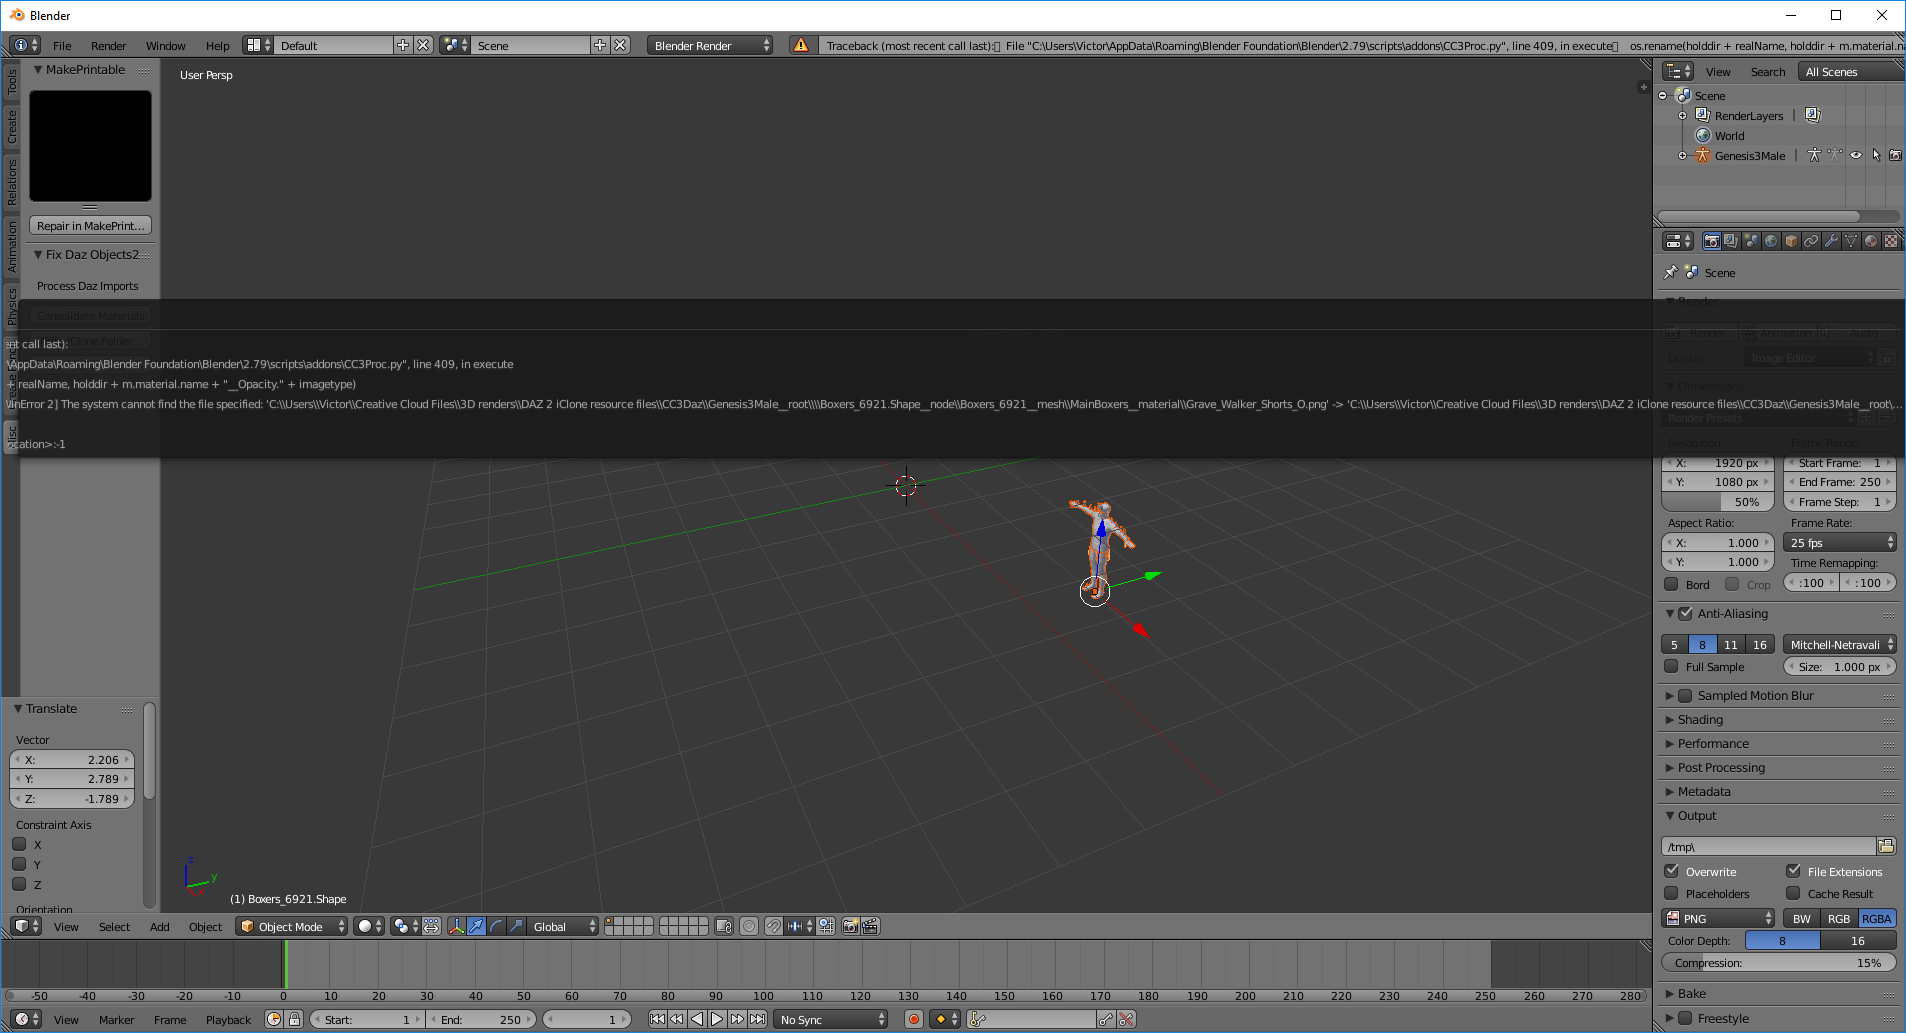Open the Playback menu in timeline header

pos(228,1019)
